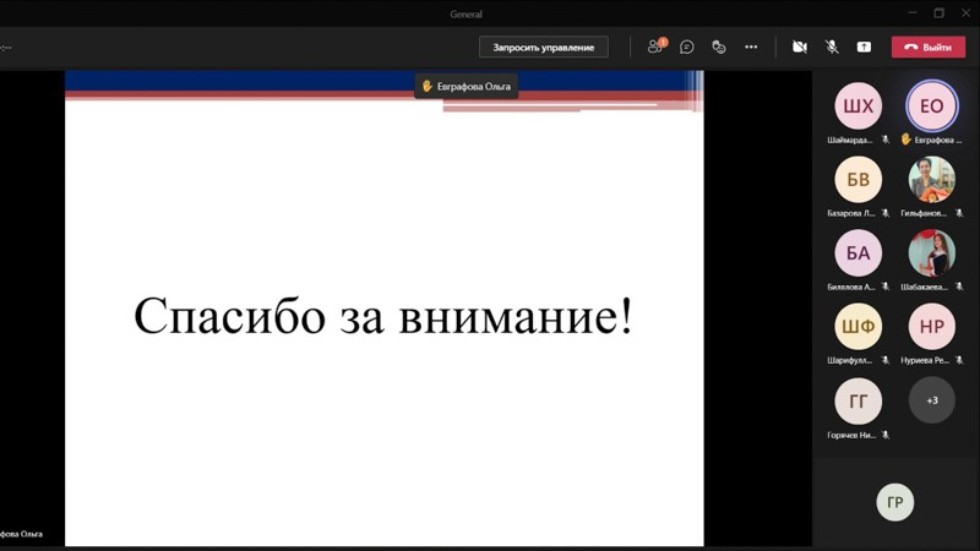This screenshot has width=980, height=551.
Task: Click the НР participant avatar
Action: 931,326
